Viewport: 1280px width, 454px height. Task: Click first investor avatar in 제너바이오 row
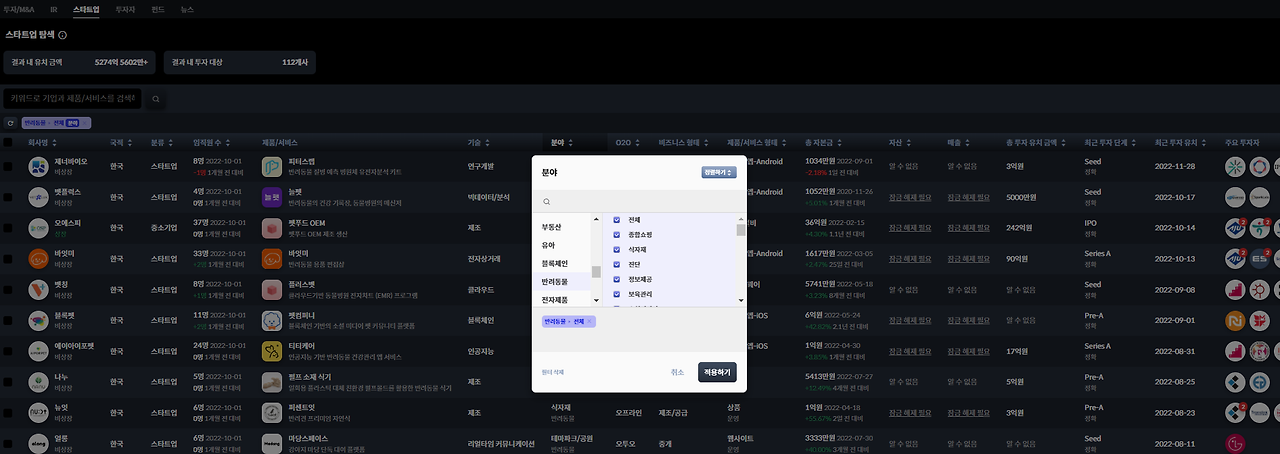[x=1235, y=166]
